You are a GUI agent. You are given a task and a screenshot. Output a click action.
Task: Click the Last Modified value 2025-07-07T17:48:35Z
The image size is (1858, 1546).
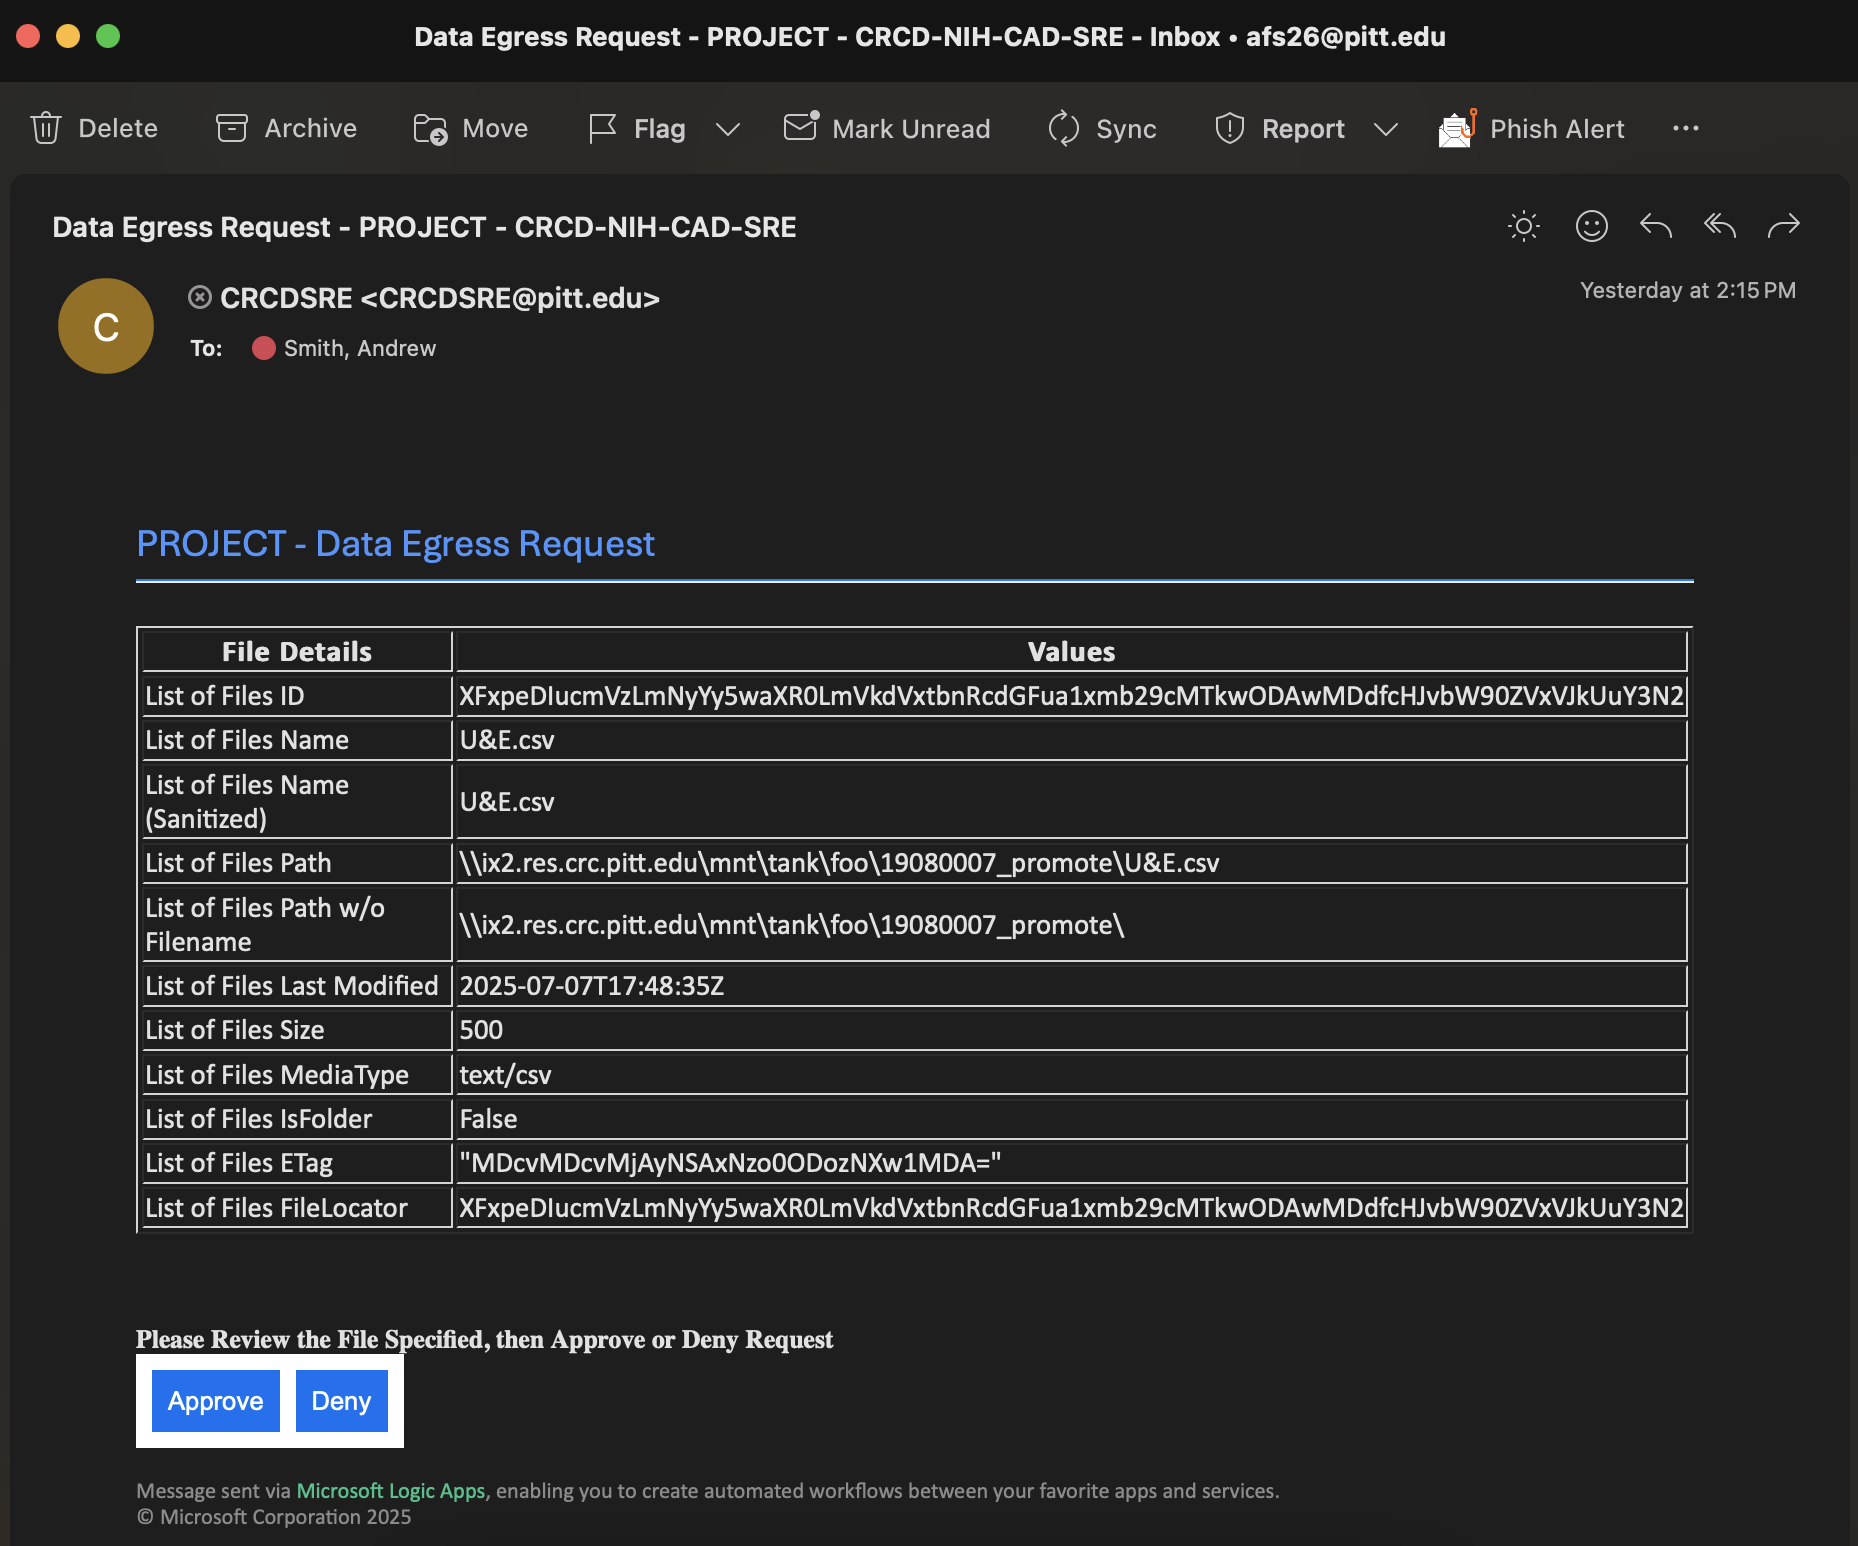point(592,986)
